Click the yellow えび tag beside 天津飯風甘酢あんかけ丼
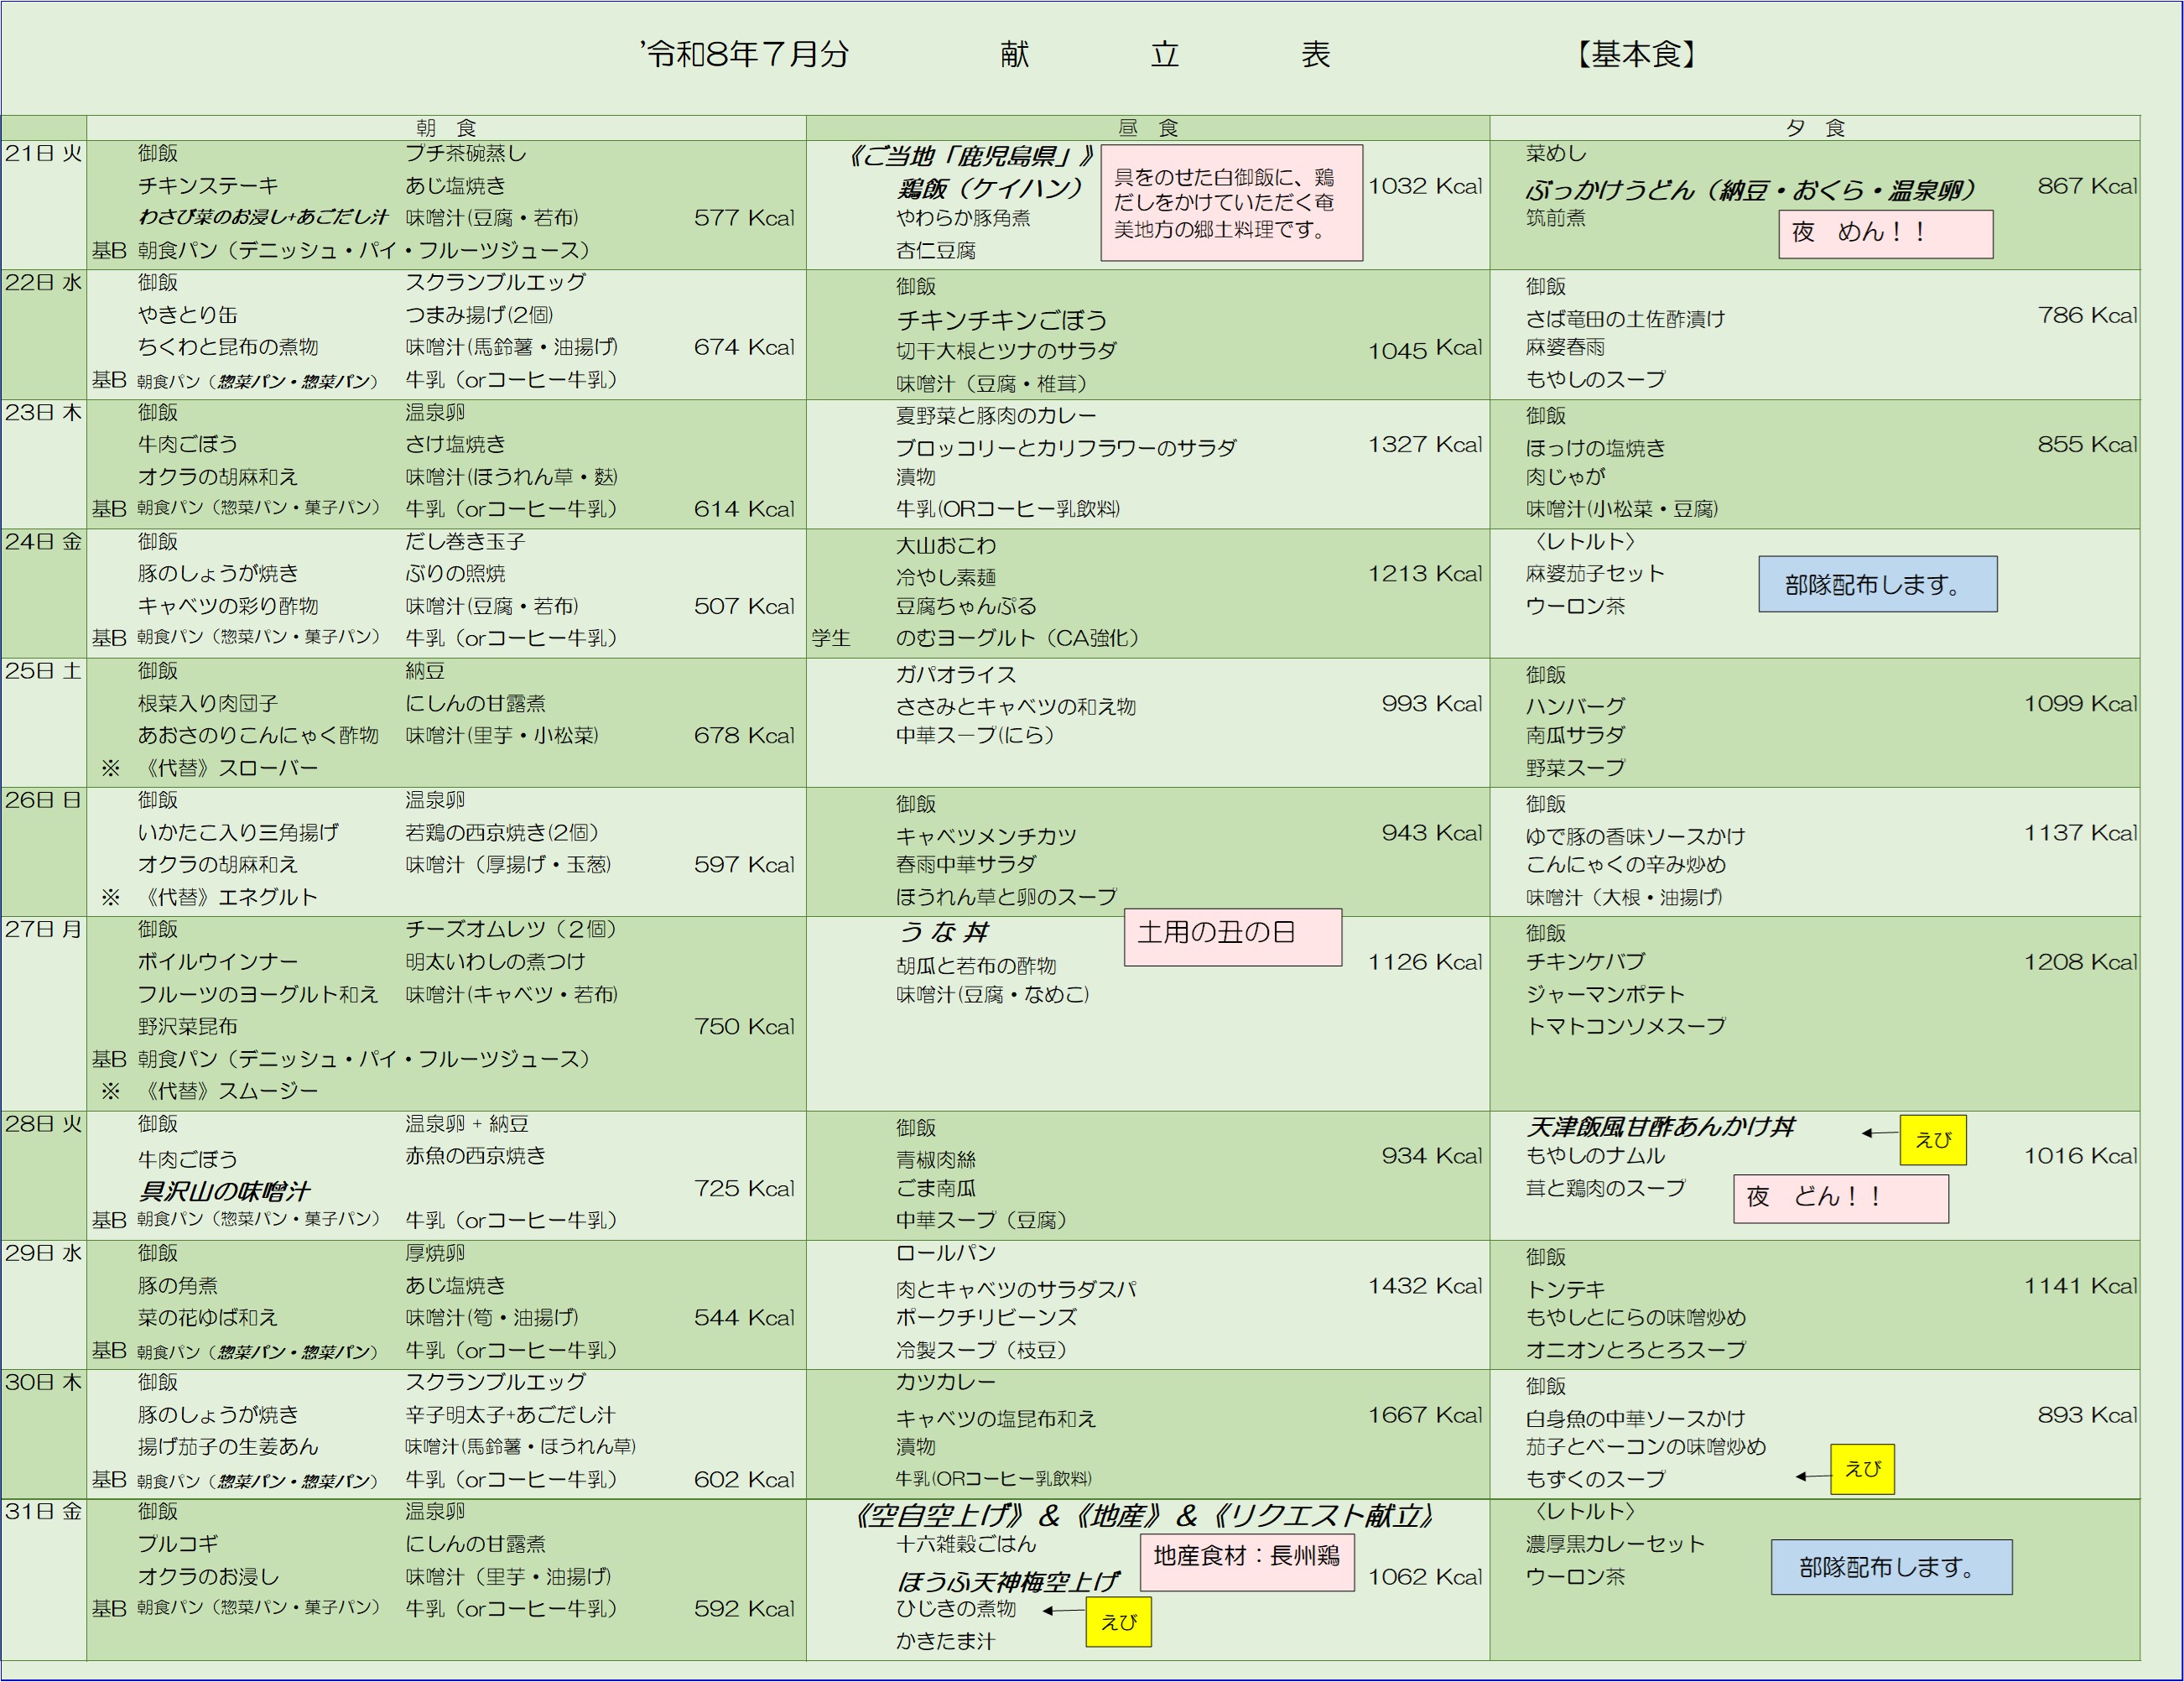The height and width of the screenshot is (1682, 2184). (1933, 1140)
